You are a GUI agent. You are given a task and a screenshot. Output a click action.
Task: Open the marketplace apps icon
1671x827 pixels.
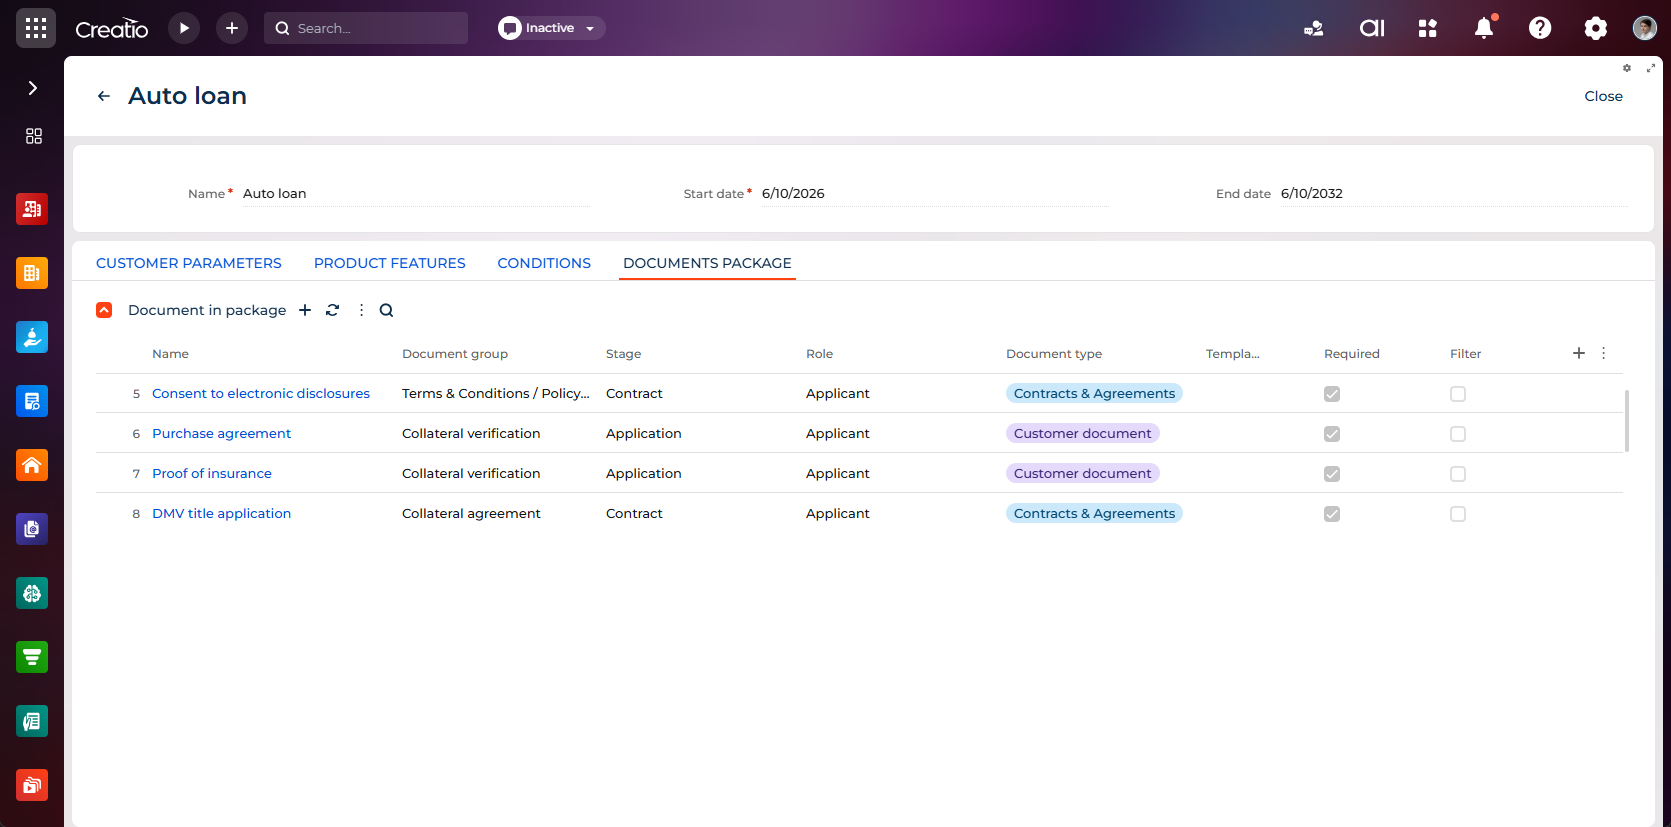coord(1428,28)
